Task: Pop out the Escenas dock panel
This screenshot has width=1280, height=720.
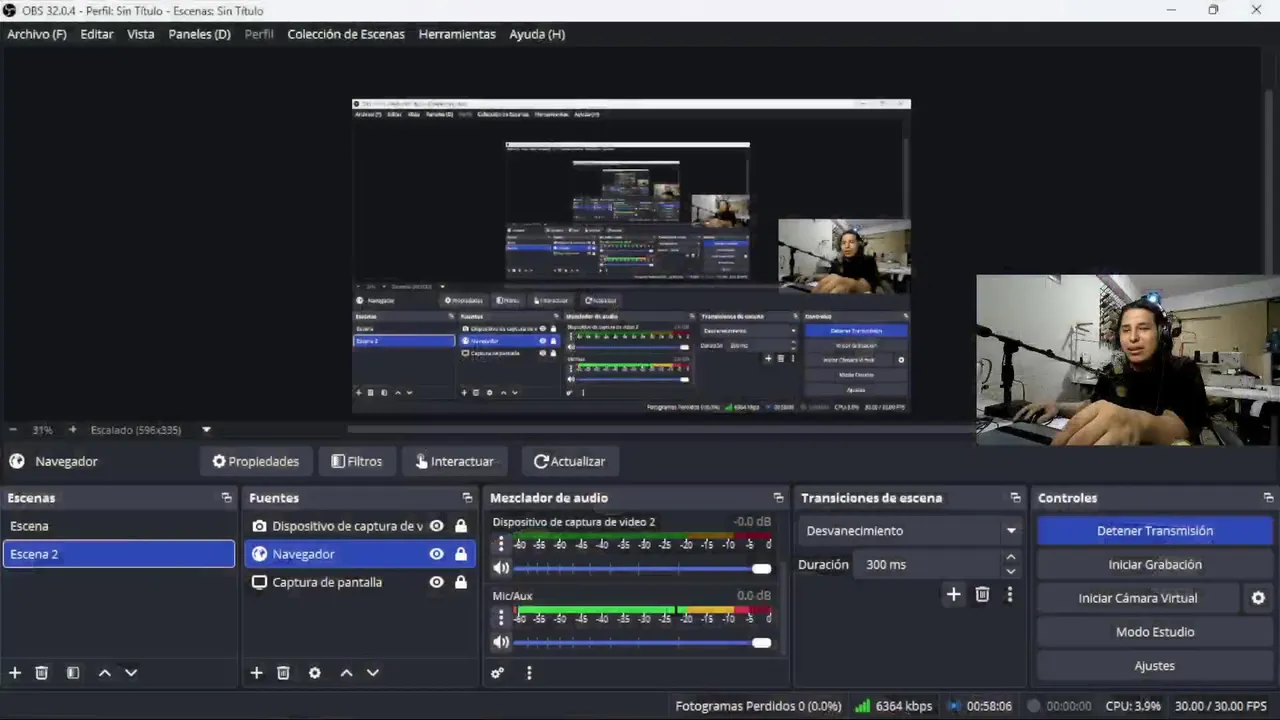Action: click(x=226, y=498)
